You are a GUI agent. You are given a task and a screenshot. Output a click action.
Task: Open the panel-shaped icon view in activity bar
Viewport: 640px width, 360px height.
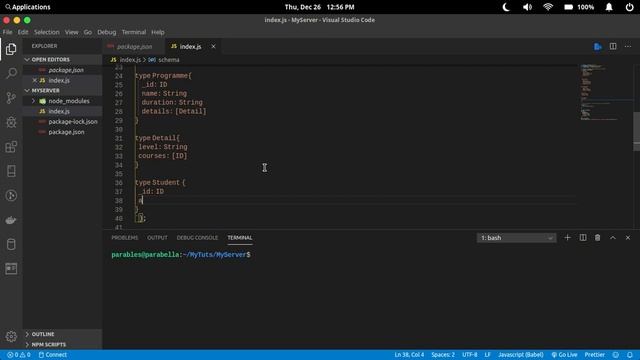(11, 269)
